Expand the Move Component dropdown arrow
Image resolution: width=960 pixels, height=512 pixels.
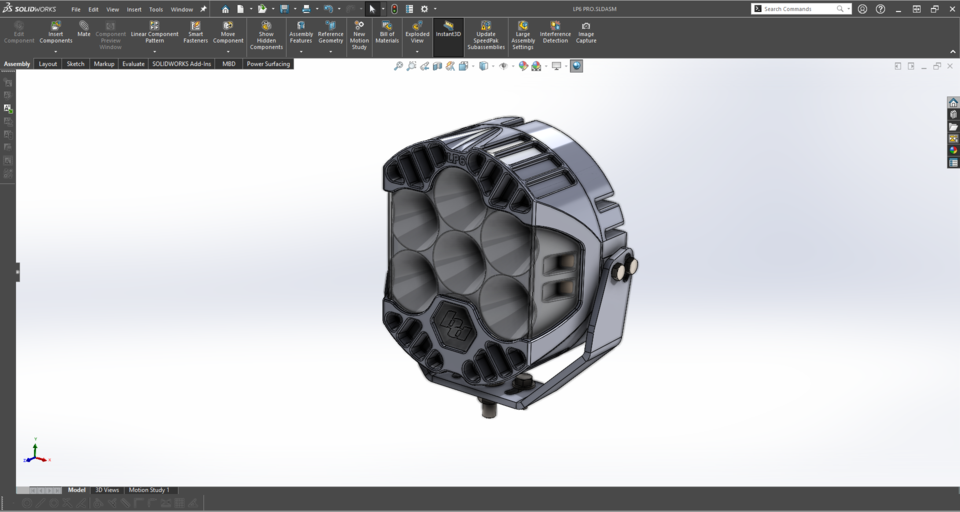tap(228, 51)
